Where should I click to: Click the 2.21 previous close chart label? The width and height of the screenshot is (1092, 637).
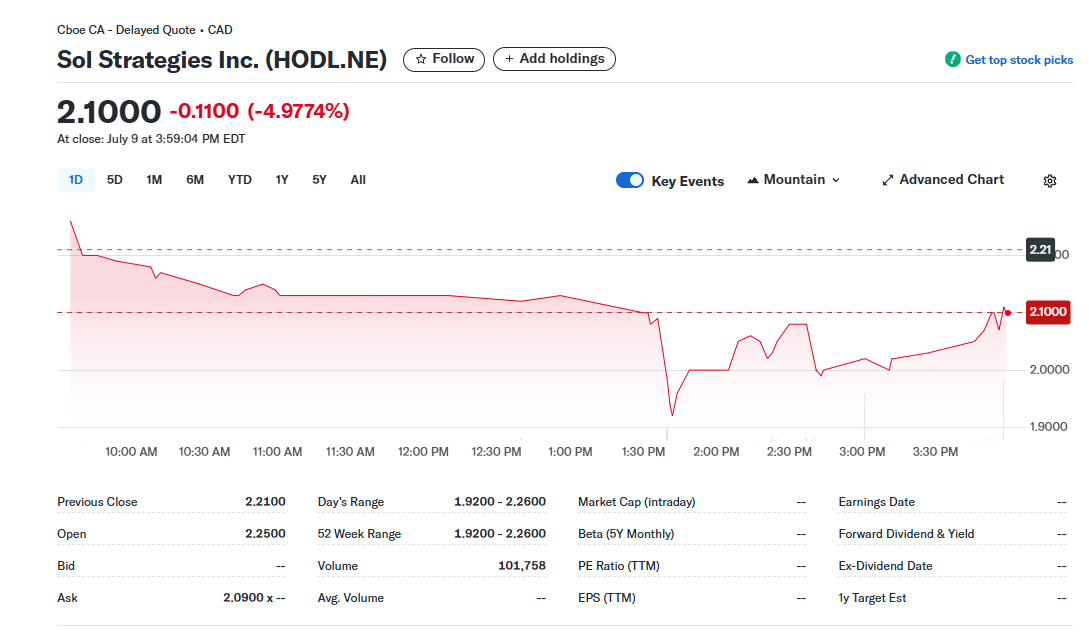click(x=1040, y=249)
